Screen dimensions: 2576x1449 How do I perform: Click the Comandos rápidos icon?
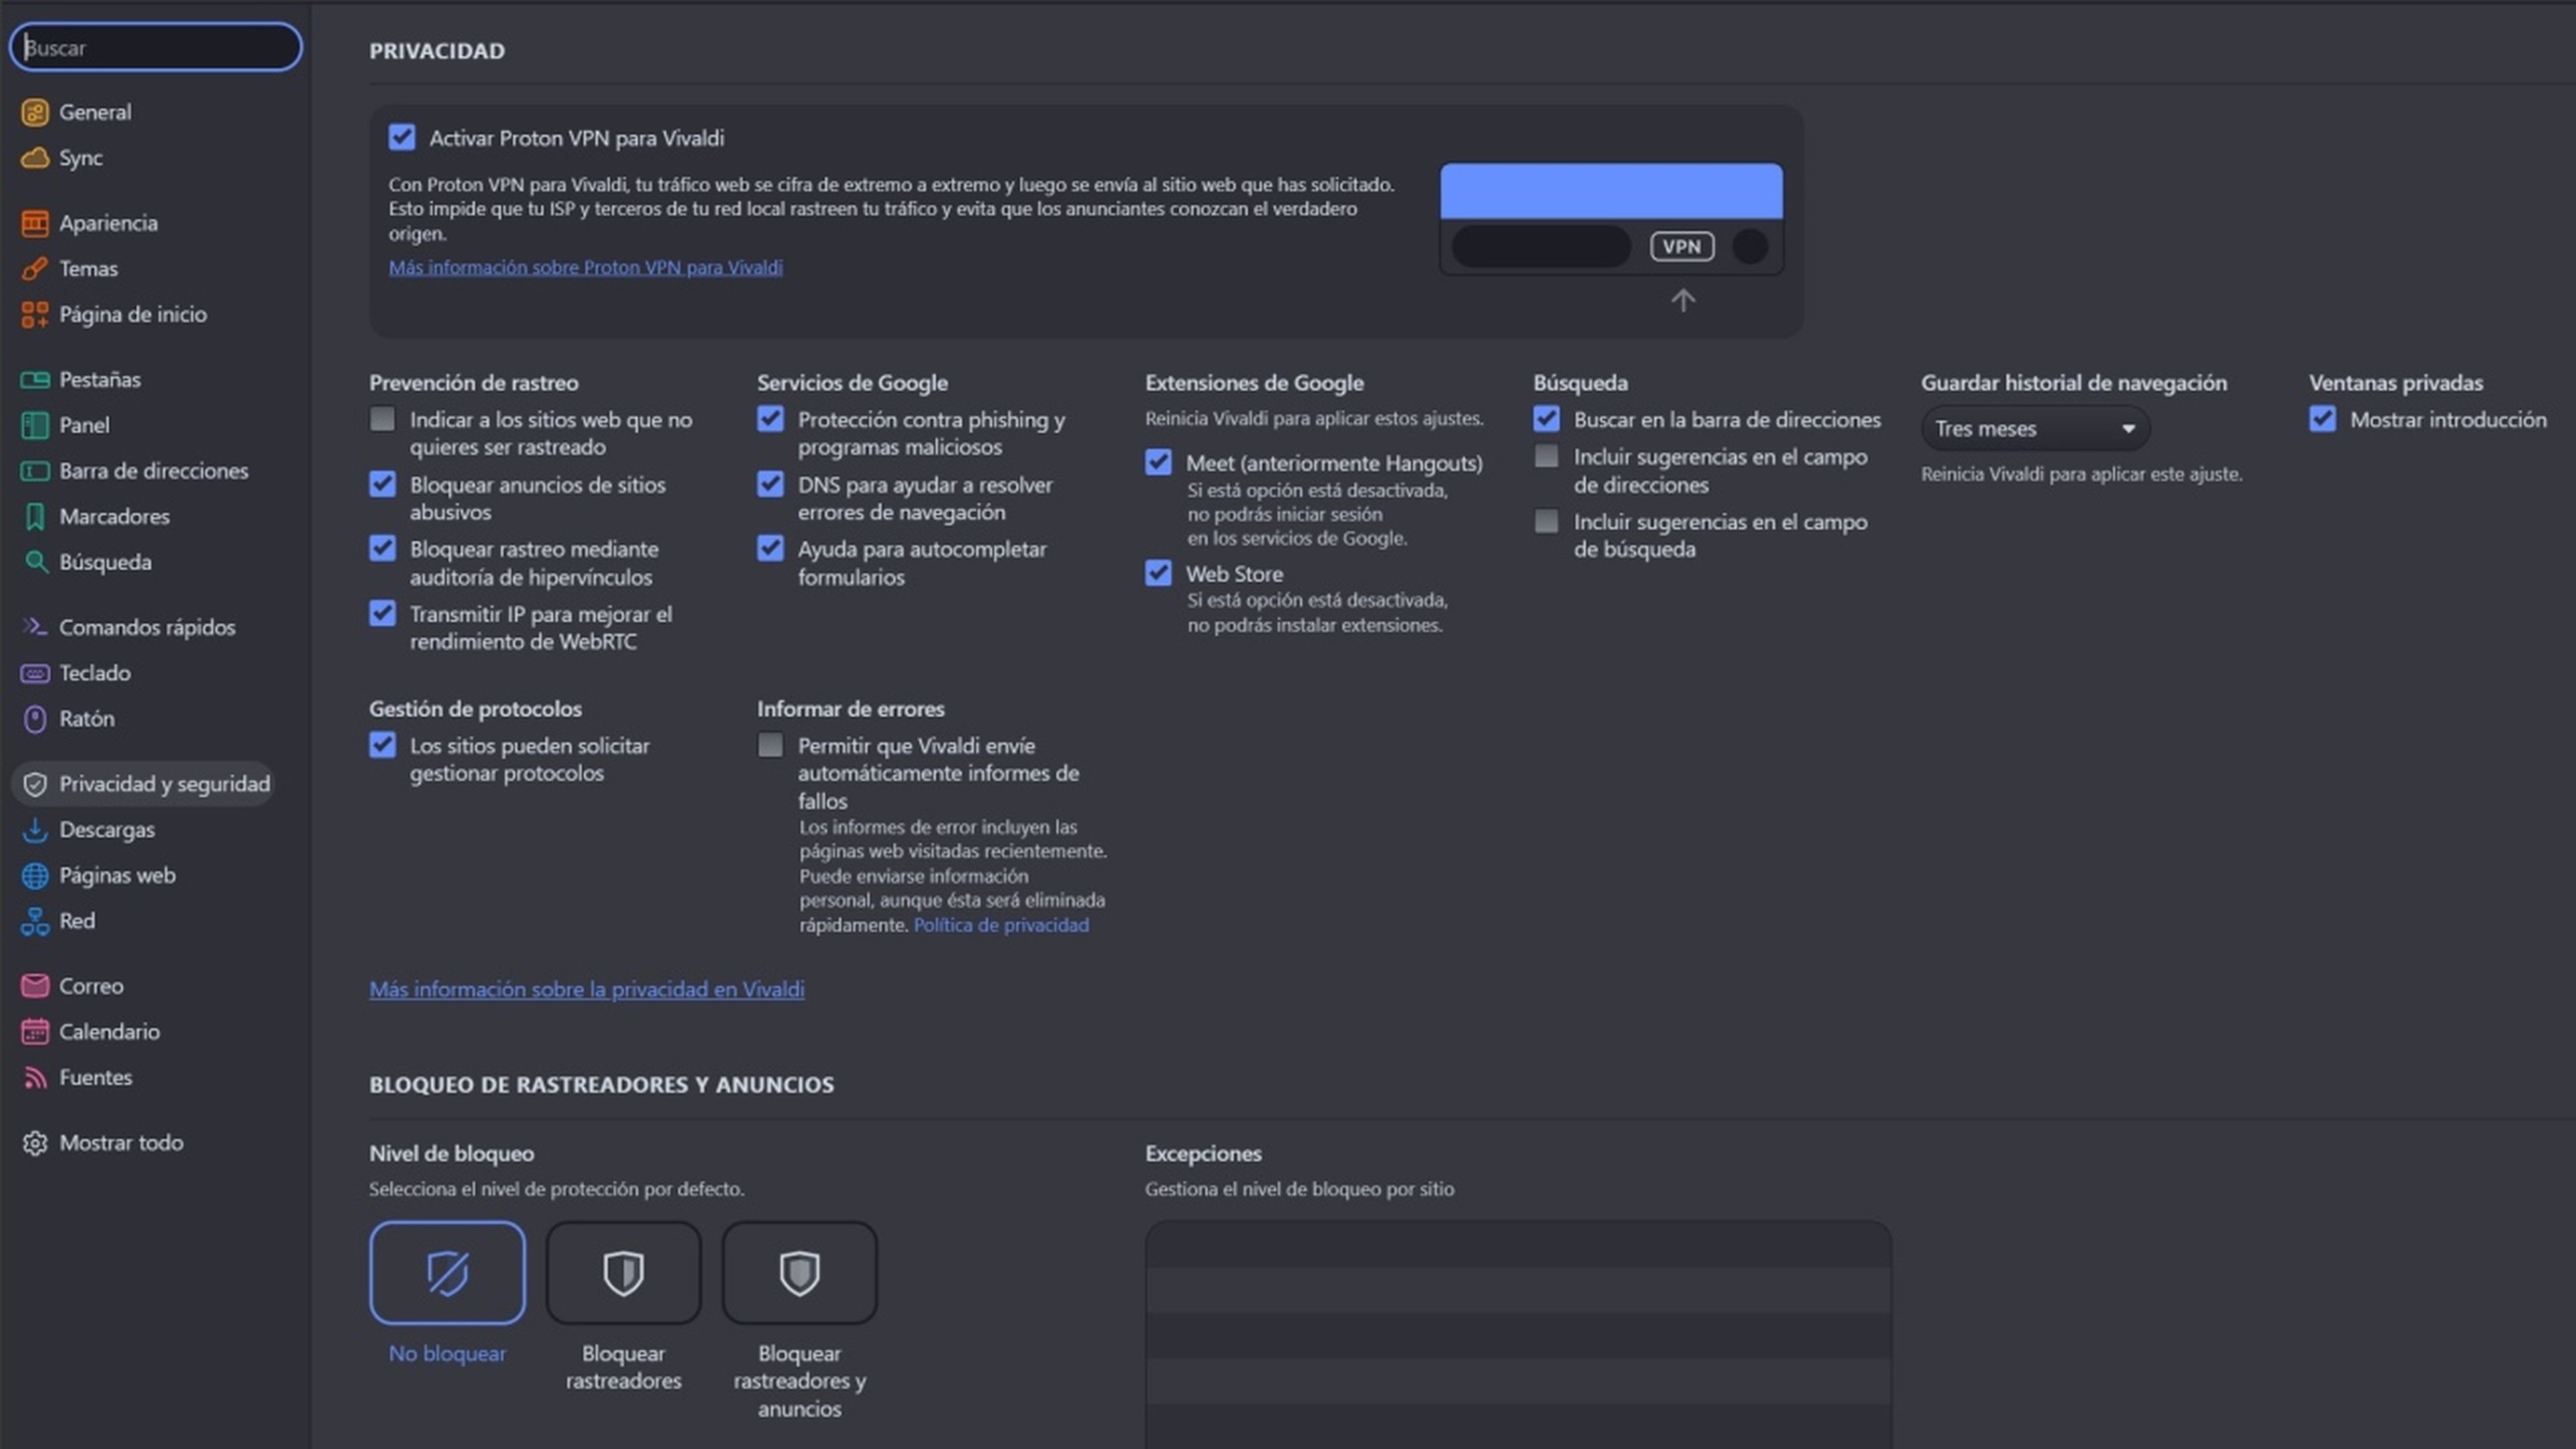click(x=35, y=627)
